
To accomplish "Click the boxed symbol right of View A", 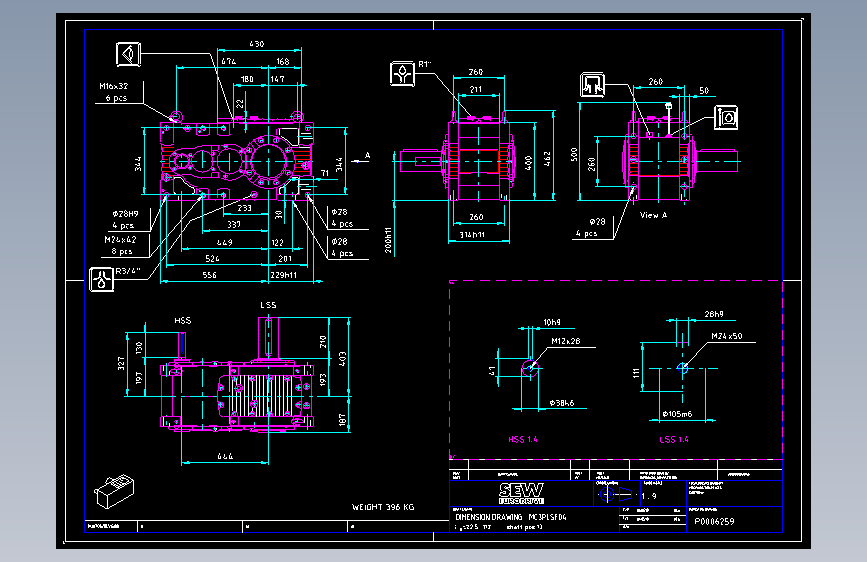I will coord(726,117).
